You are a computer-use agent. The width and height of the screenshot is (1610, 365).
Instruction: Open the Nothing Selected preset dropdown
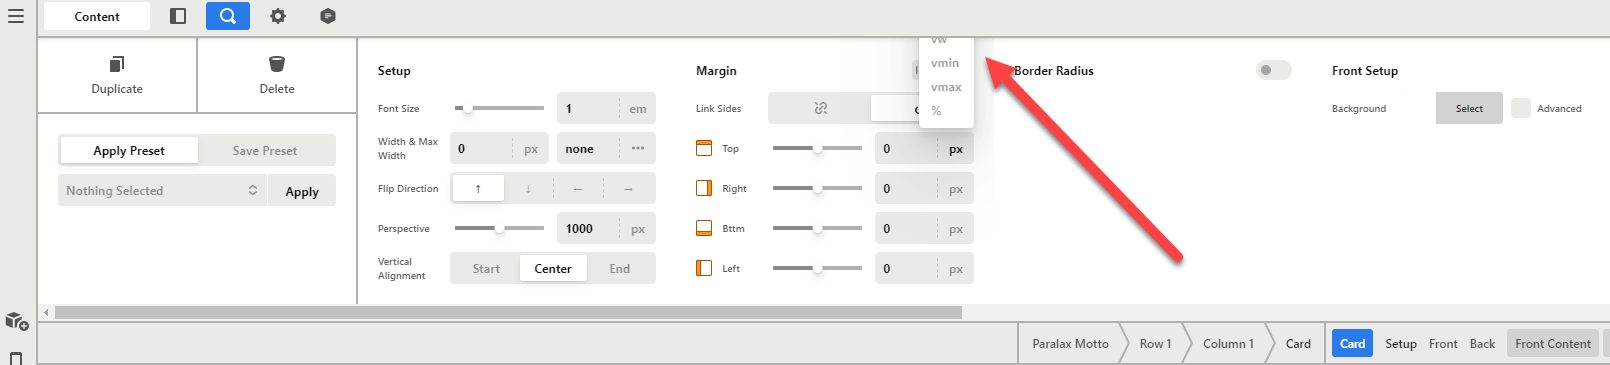point(162,190)
